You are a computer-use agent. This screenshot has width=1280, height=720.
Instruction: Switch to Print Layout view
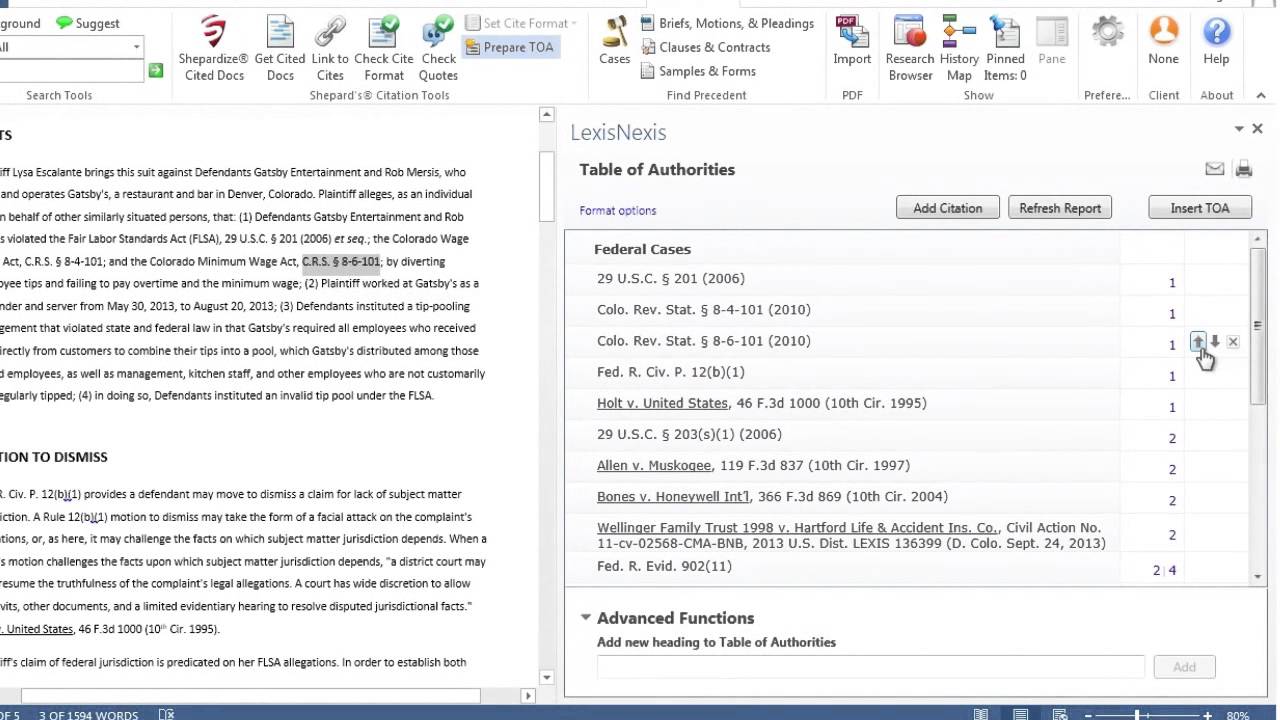coord(1020,714)
